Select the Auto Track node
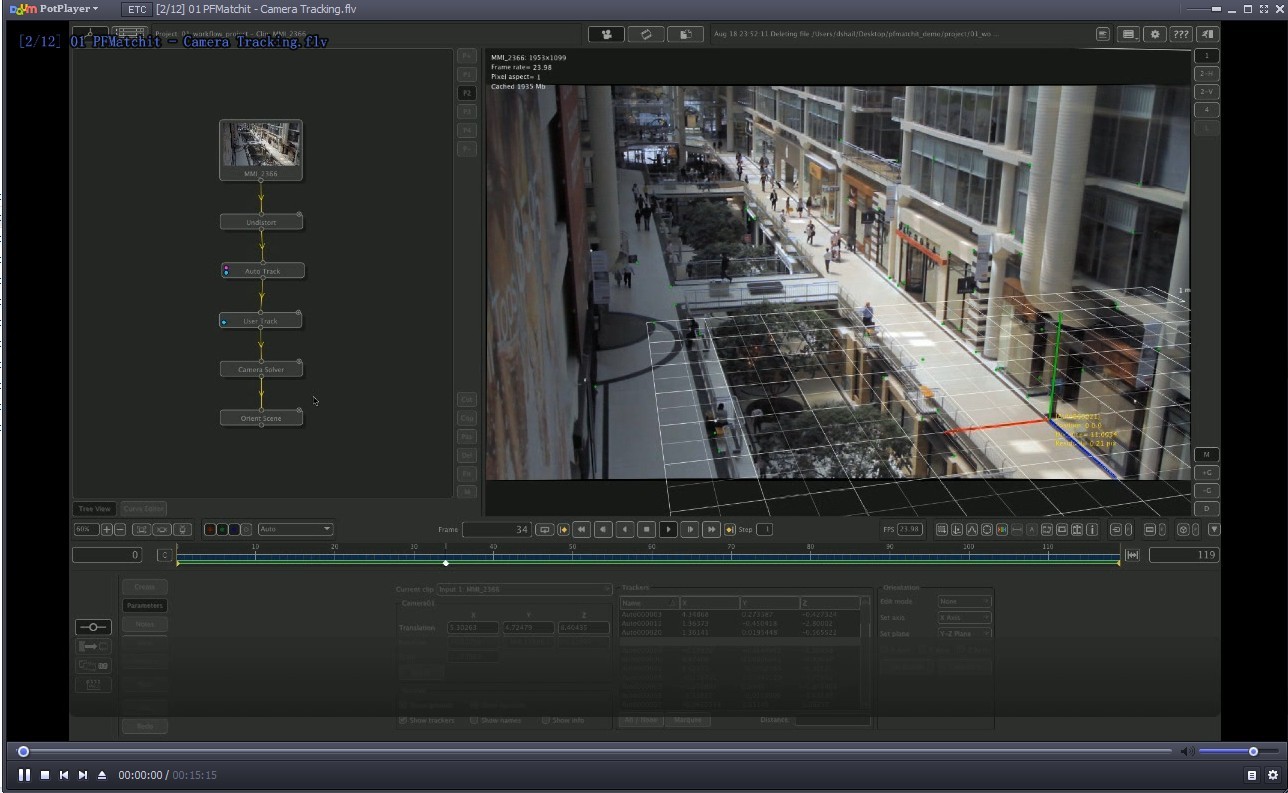Image resolution: width=1288 pixels, height=793 pixels. (262, 271)
